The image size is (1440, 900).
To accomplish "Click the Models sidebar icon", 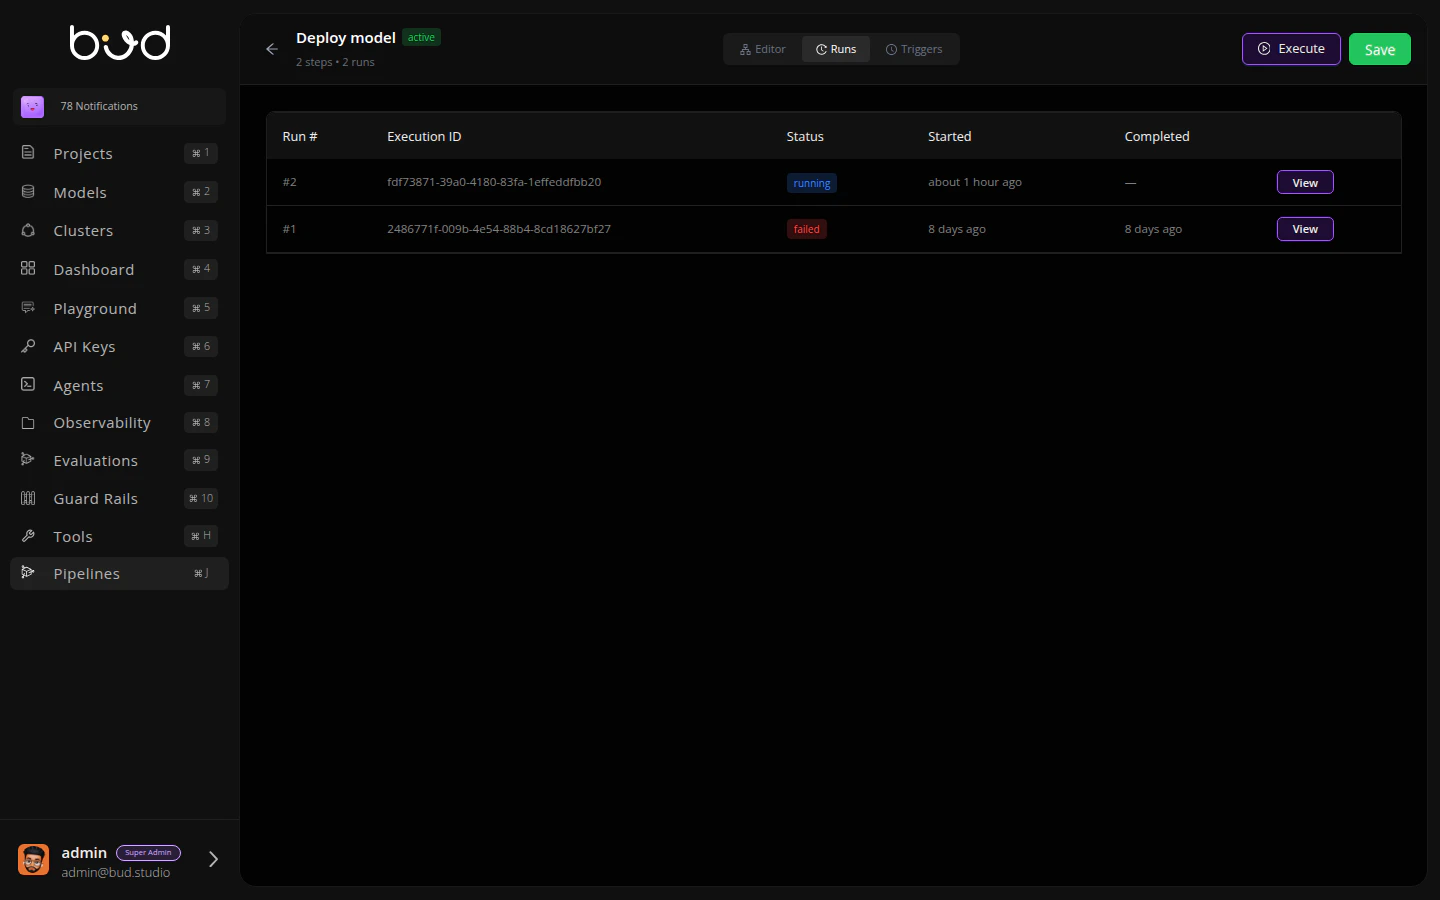I will click(x=28, y=192).
